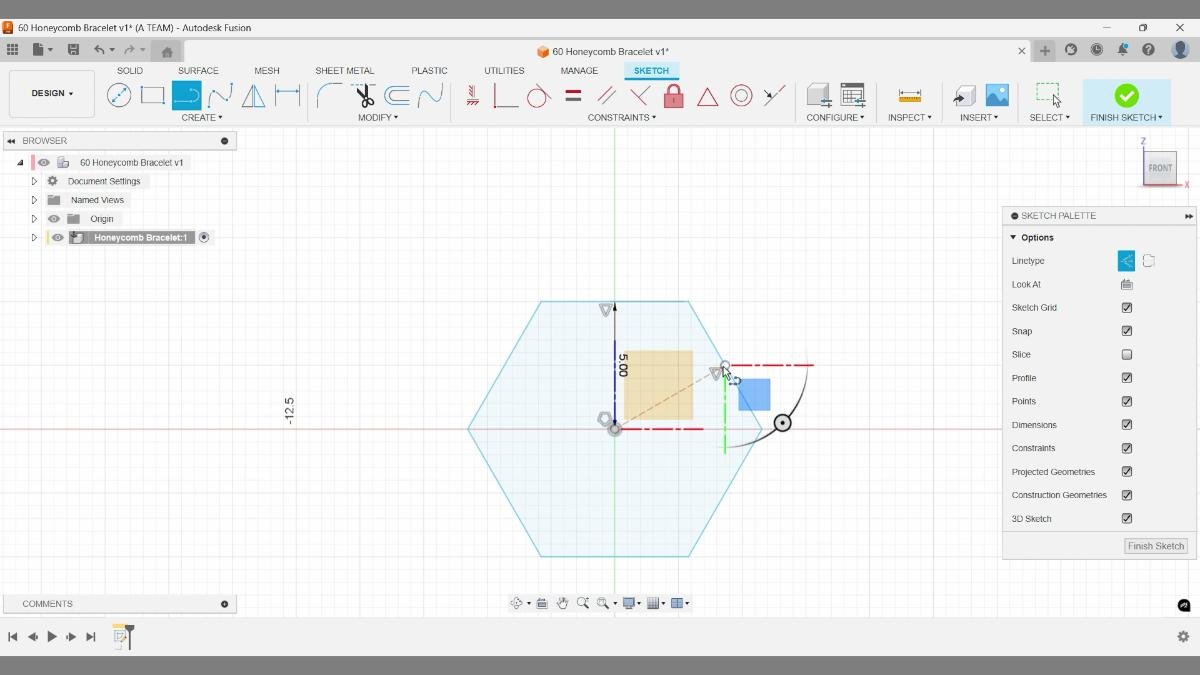Click the FRONT face of the ViewCube
1200x675 pixels.
click(1160, 168)
